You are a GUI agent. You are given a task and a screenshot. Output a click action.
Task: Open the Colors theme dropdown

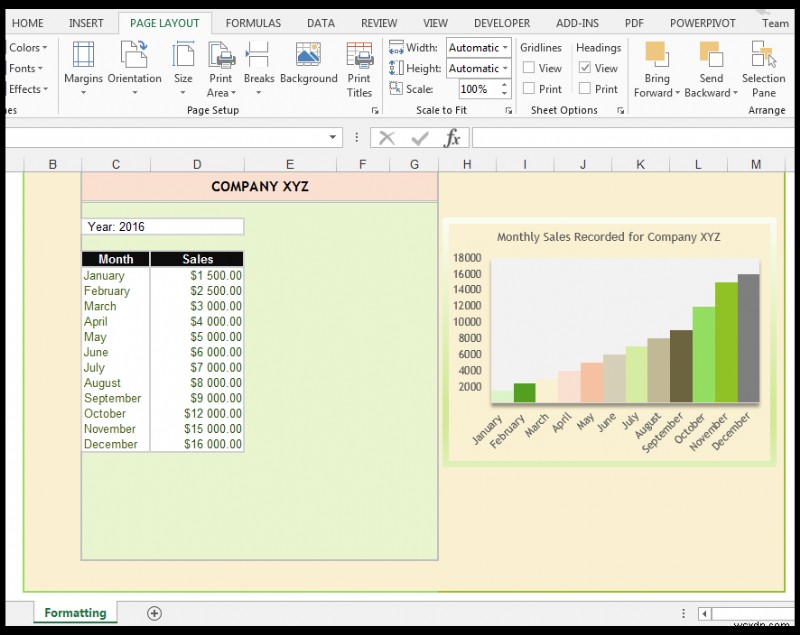(27, 47)
